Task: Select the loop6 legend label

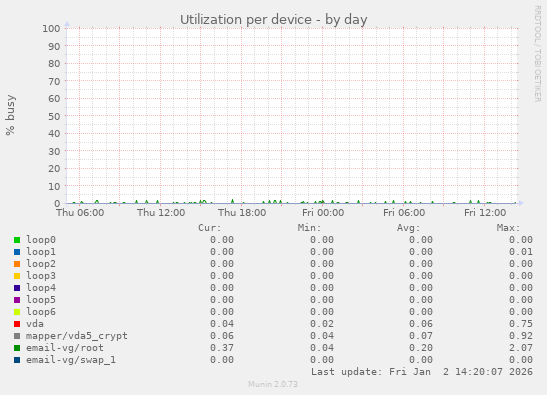Action: (x=41, y=312)
